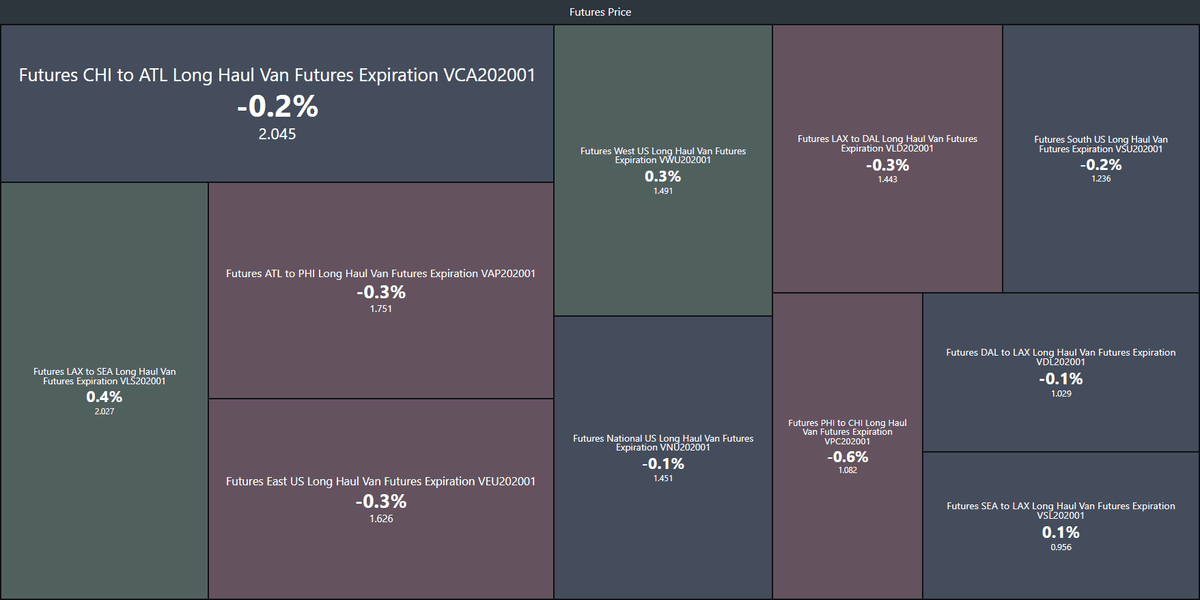This screenshot has height=600, width=1200.
Task: Click the Futures Price panel title
Action: pos(600,12)
